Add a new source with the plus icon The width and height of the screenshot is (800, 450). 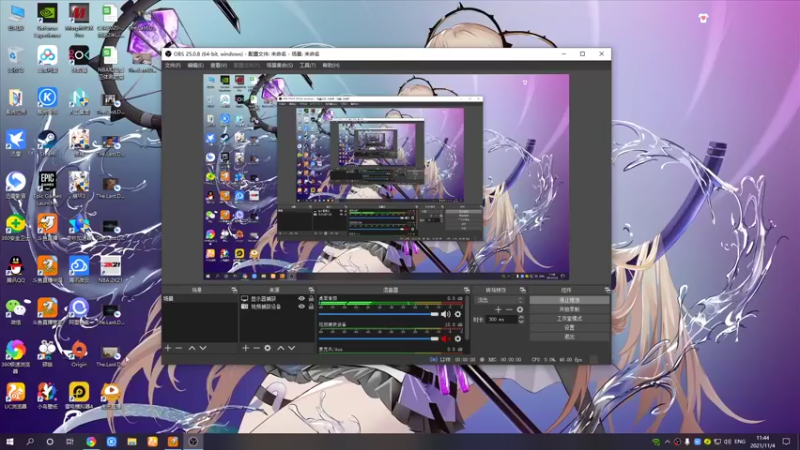[x=245, y=348]
